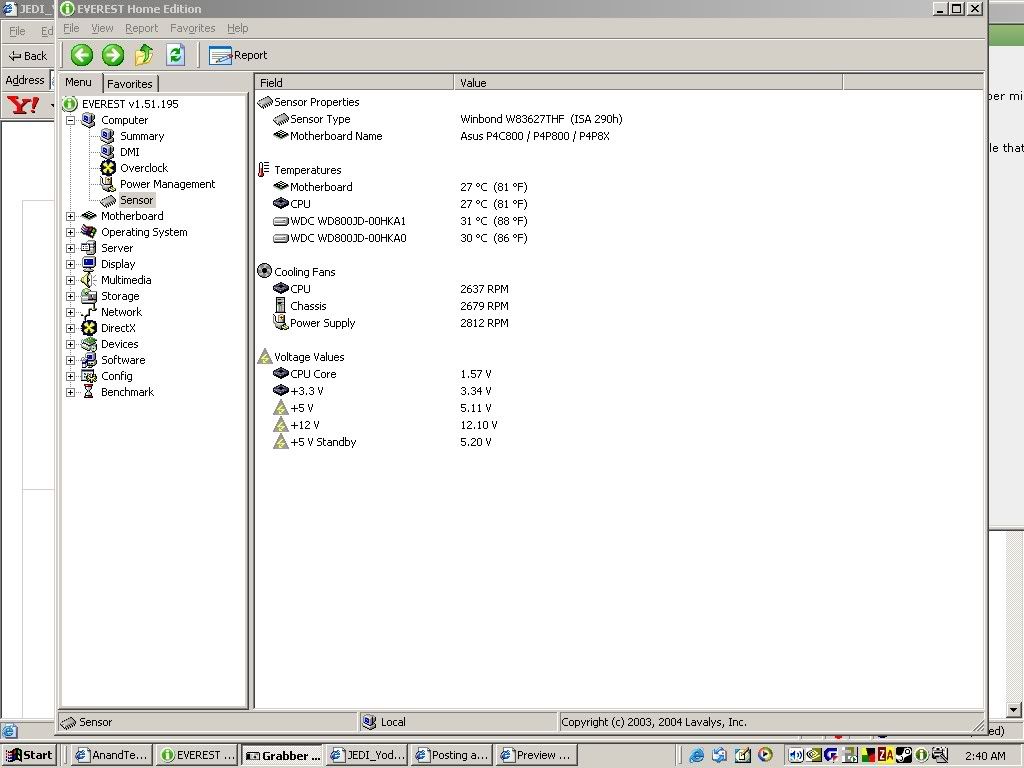The image size is (1024, 768).
Task: Expand the Server tree node
Action: [71, 248]
